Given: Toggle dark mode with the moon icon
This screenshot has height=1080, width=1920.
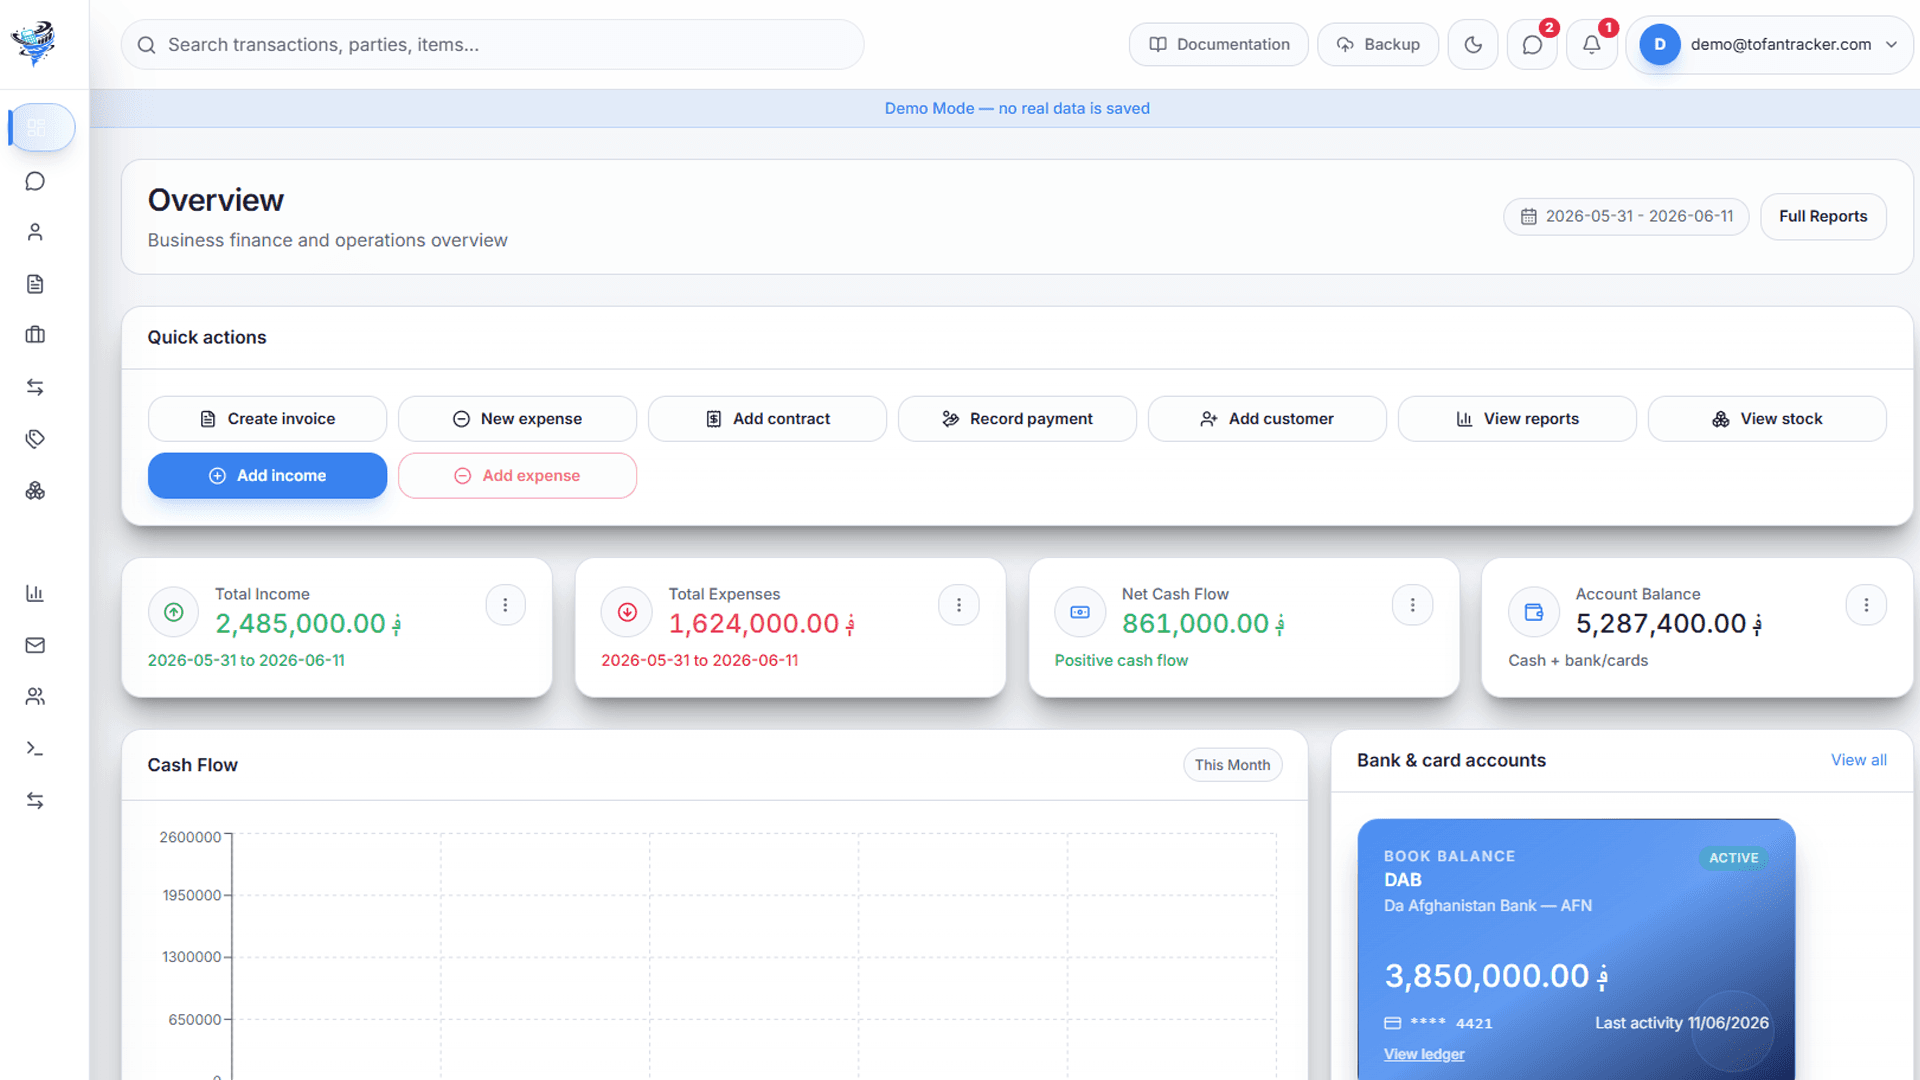Looking at the screenshot, I should (1473, 45).
